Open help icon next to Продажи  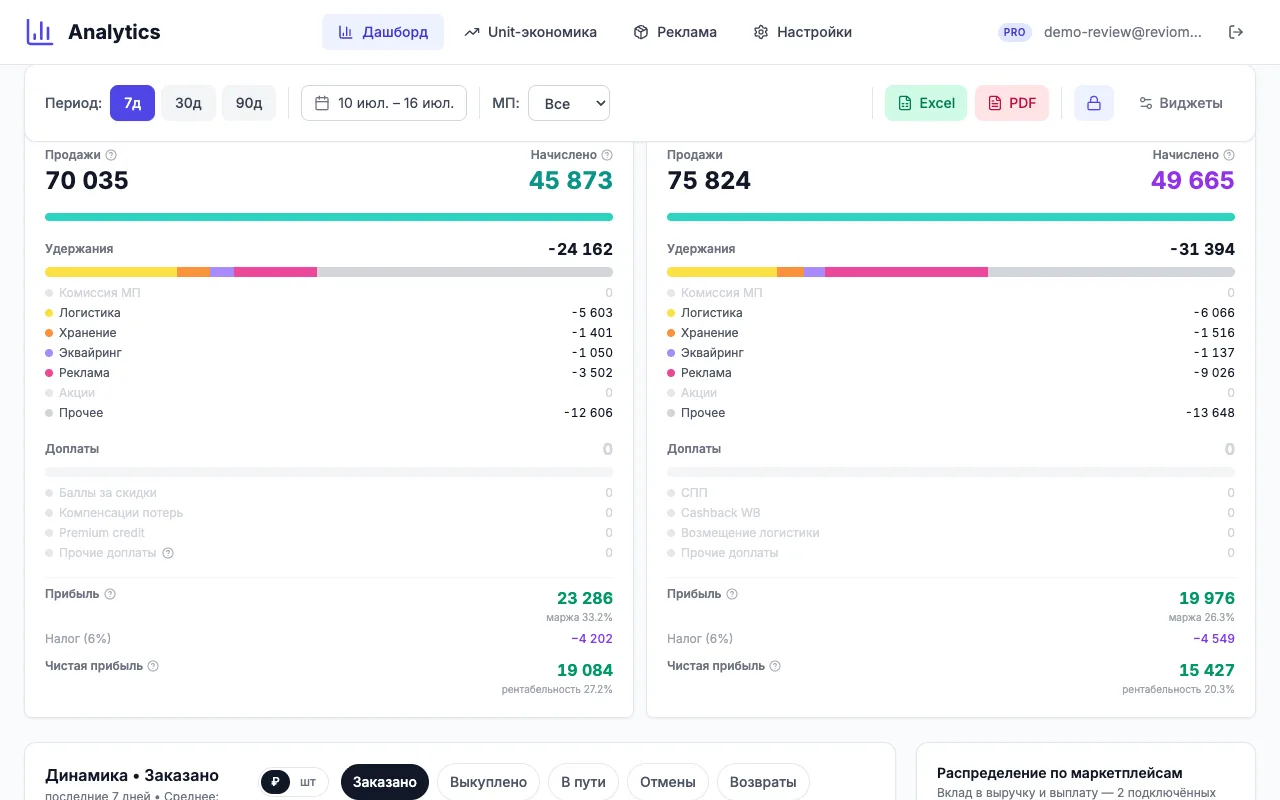[x=111, y=155]
